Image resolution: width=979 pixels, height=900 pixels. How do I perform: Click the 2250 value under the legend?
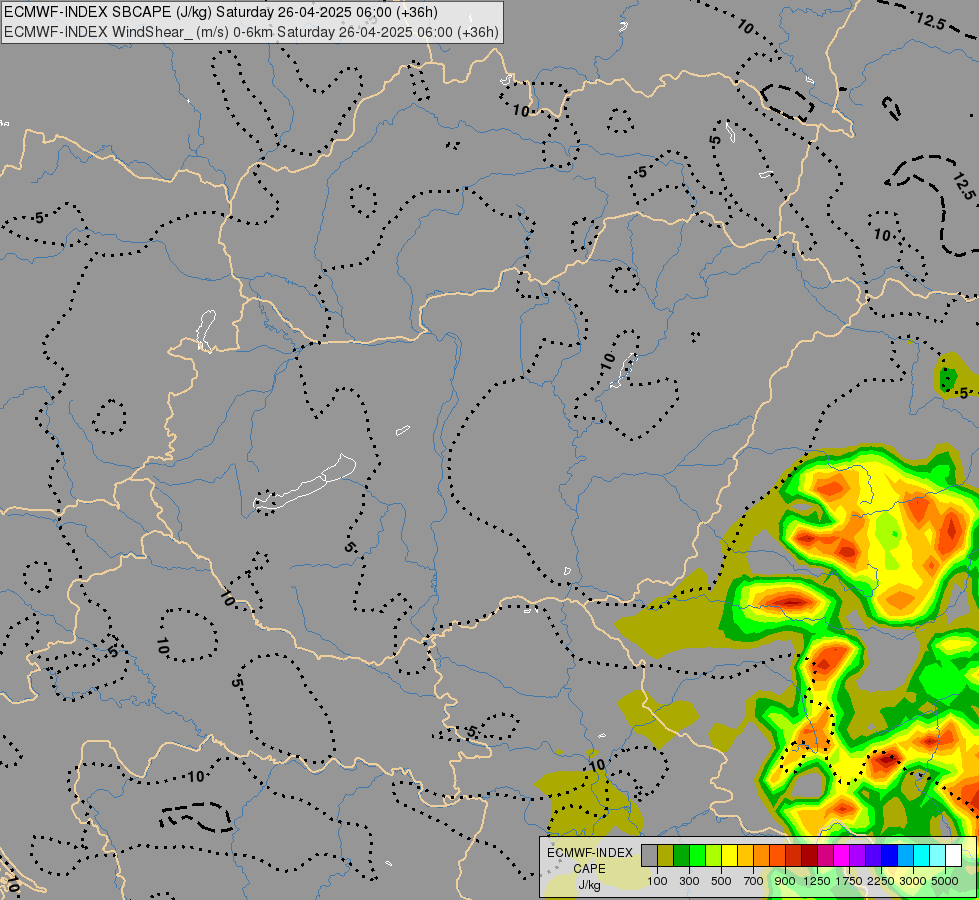(881, 881)
